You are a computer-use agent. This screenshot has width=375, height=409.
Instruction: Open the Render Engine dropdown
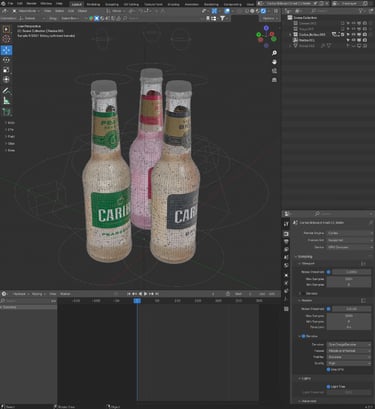(350, 233)
